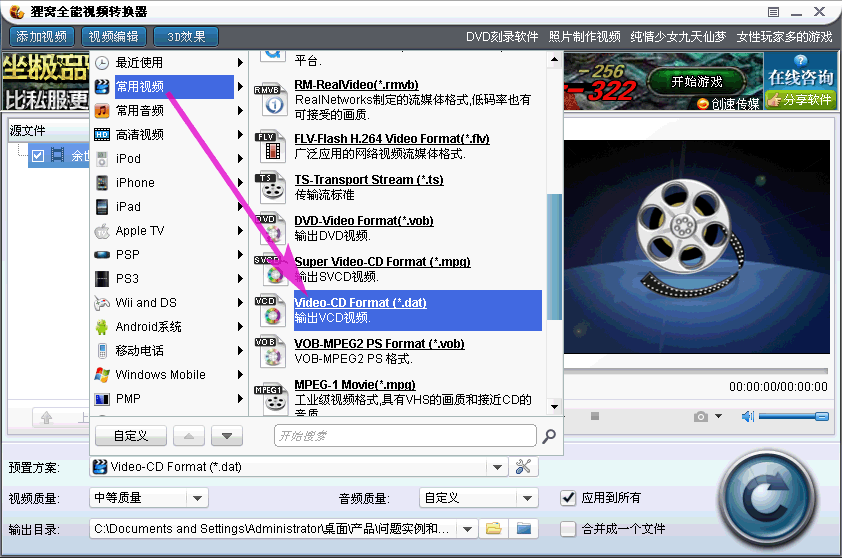Choose the iPad device category
This screenshot has width=842, height=558.
click(169, 207)
